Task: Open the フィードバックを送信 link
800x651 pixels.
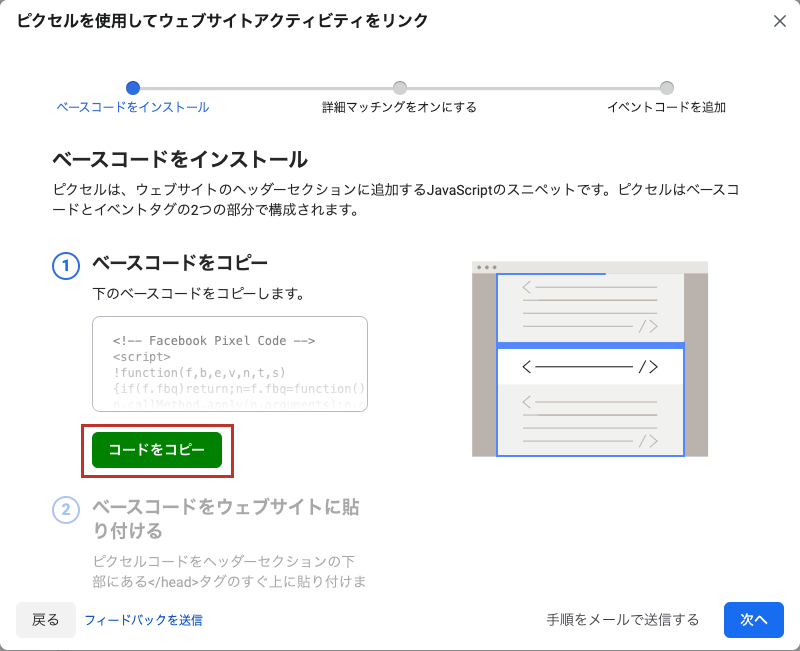Action: tap(143, 620)
